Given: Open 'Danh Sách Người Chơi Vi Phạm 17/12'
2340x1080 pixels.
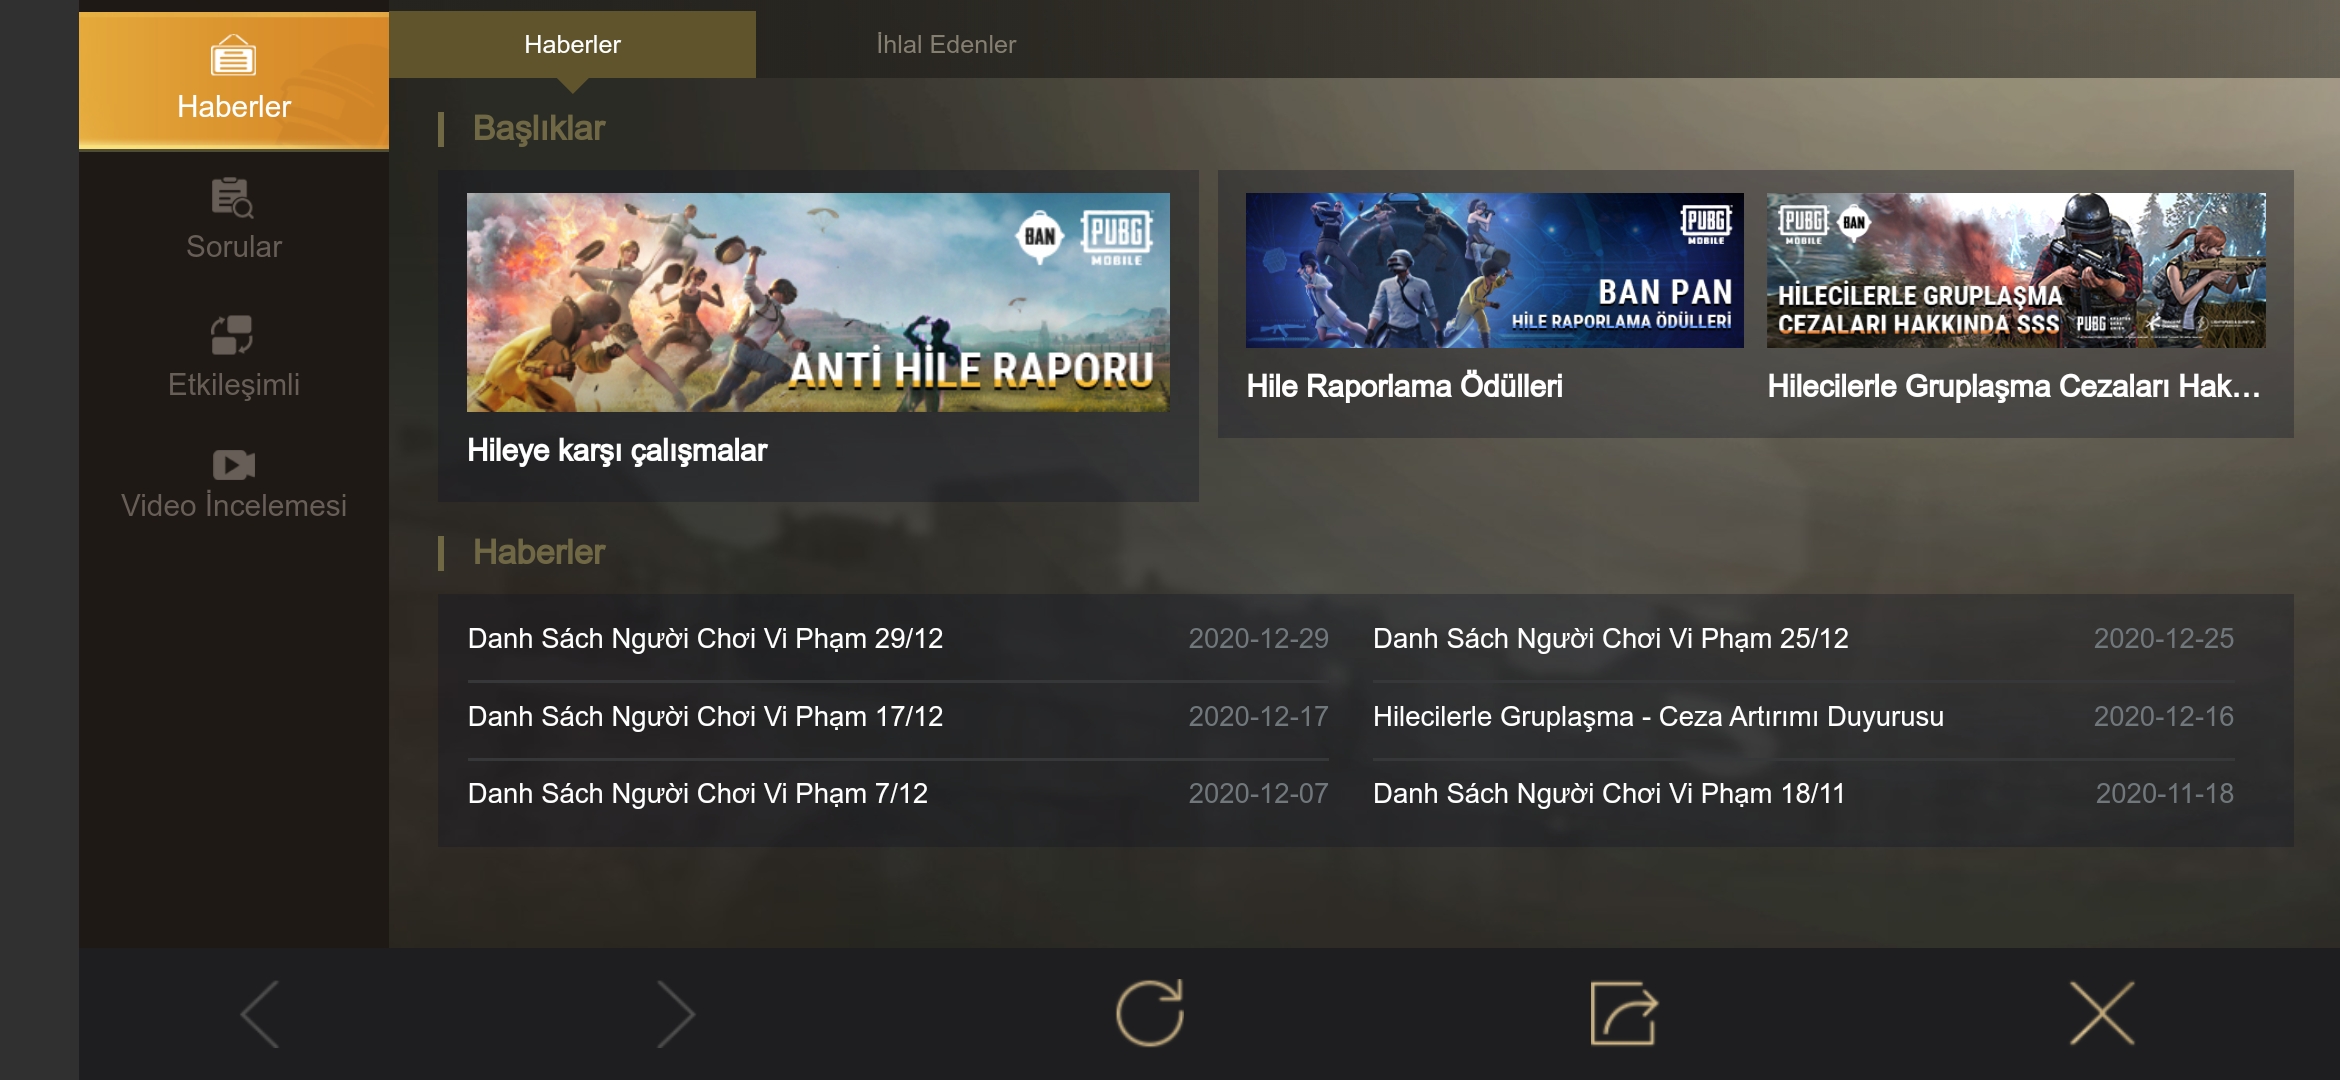Looking at the screenshot, I should click(705, 716).
